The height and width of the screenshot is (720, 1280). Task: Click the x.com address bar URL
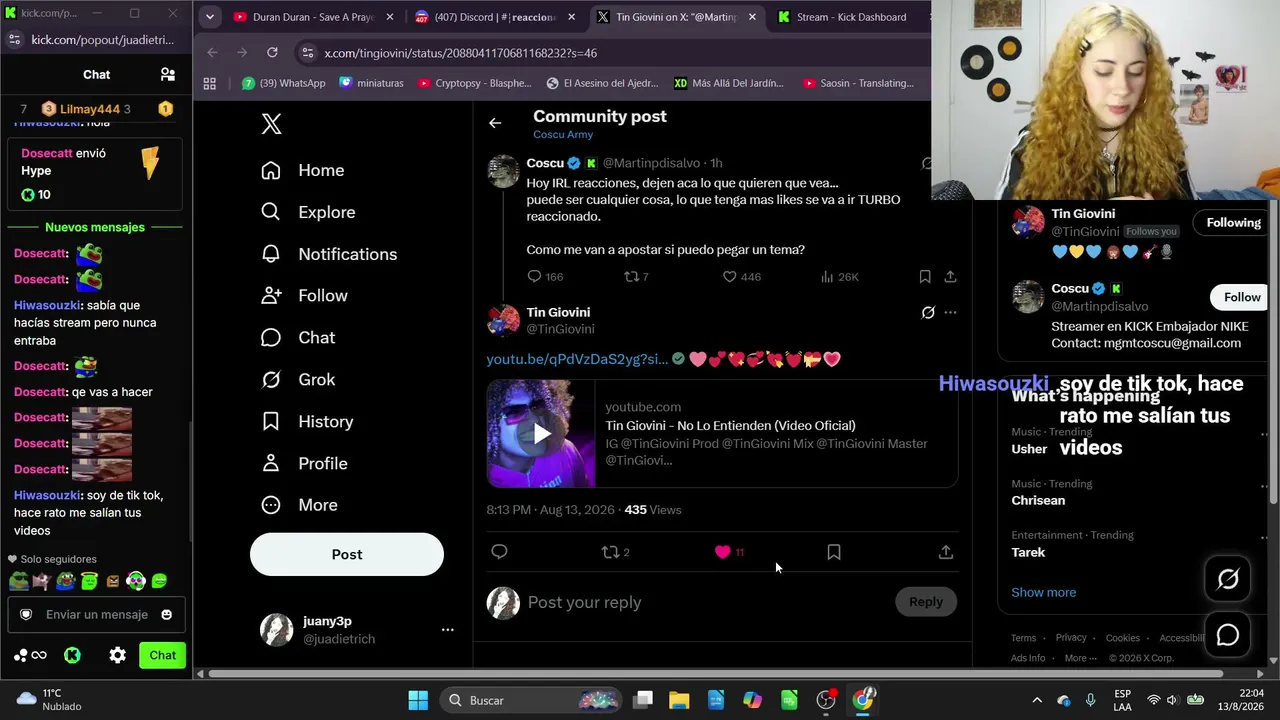(461, 53)
